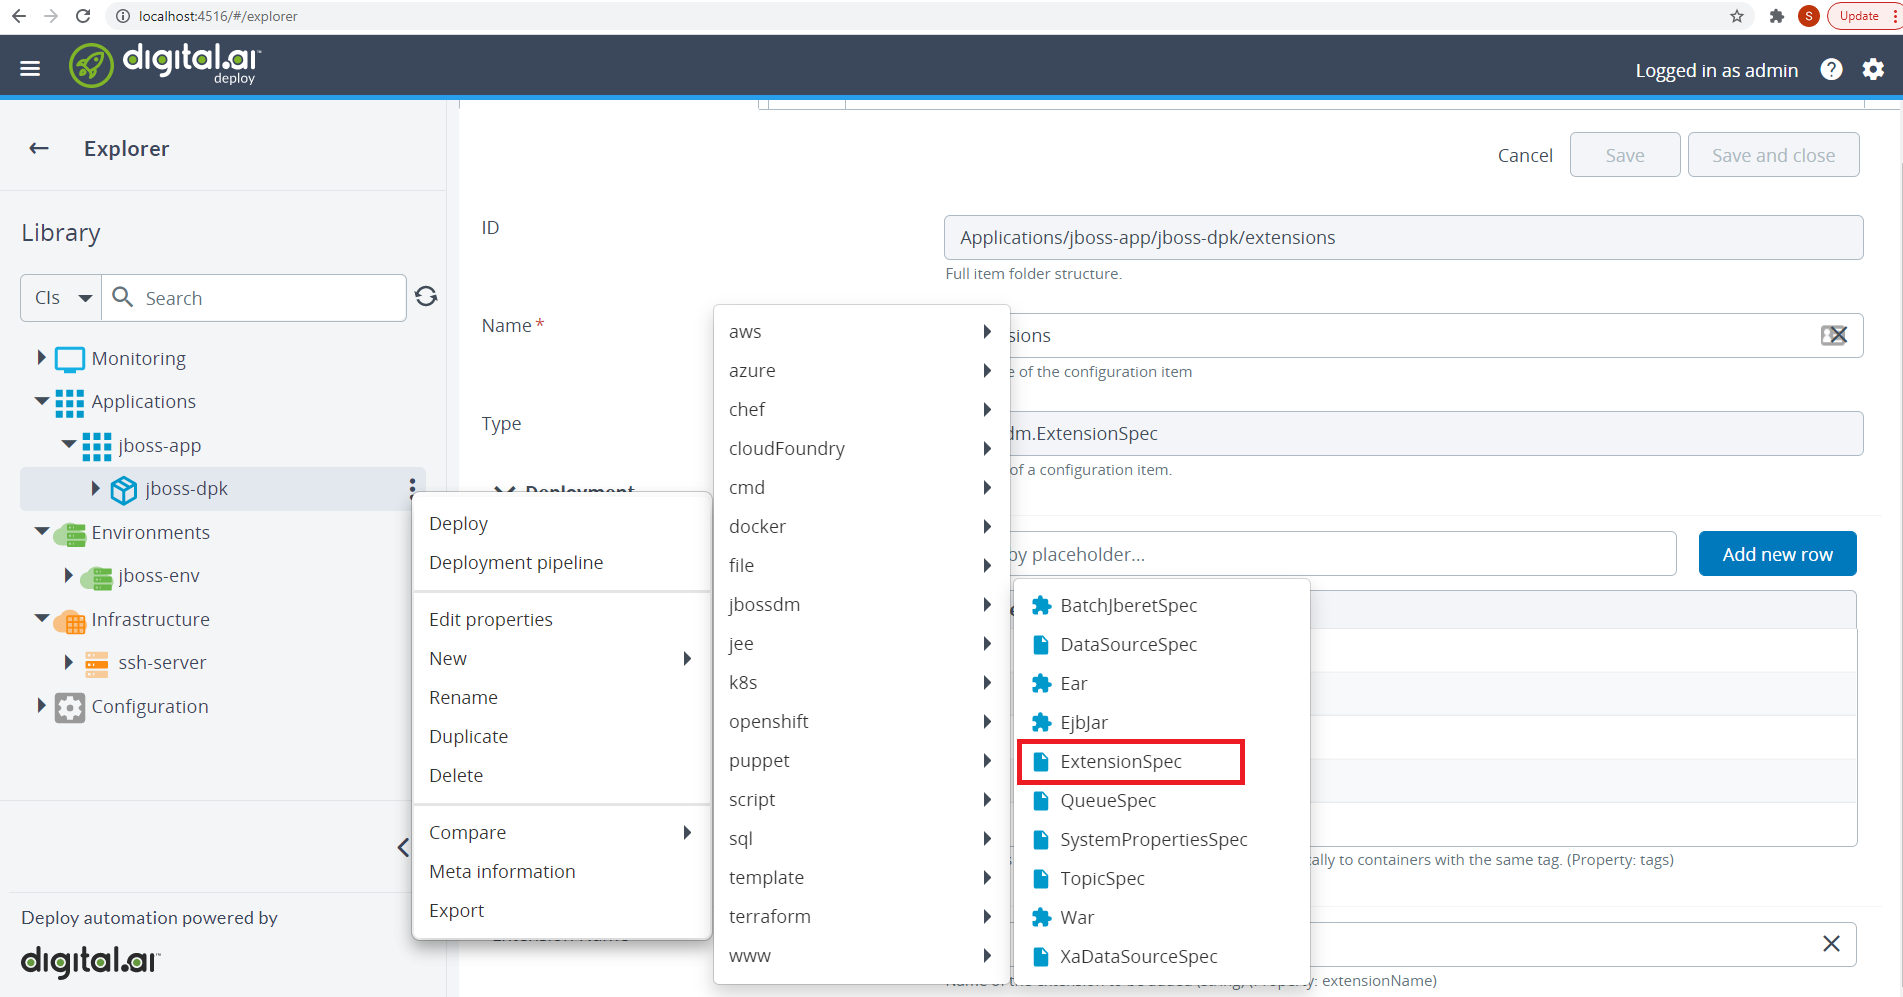This screenshot has width=1903, height=997.
Task: Click the digital.ai deploy logo
Action: tap(165, 65)
